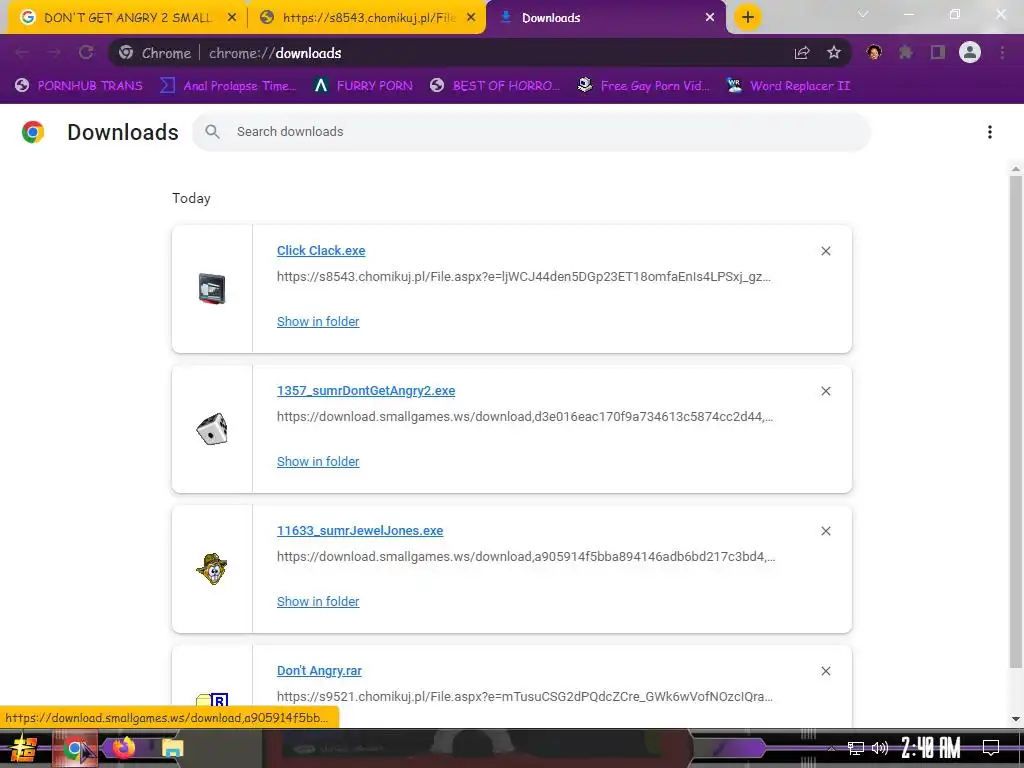
Task: Reload the page
Action: point(86,53)
